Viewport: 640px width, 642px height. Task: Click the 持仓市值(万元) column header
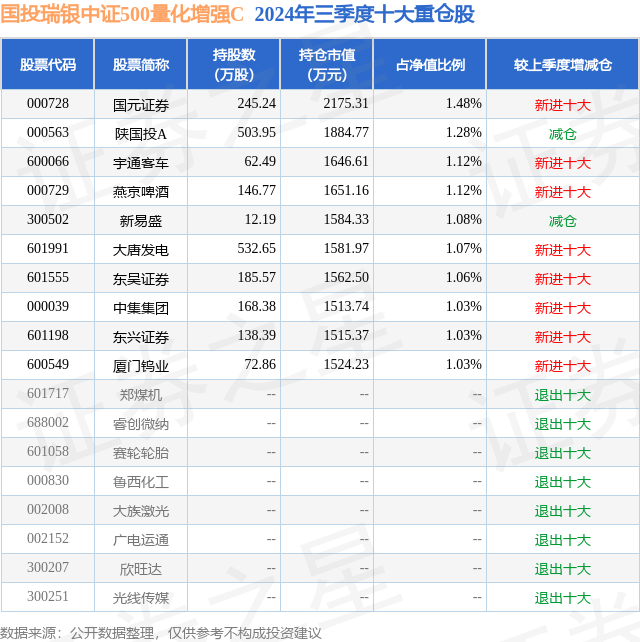click(x=327, y=65)
